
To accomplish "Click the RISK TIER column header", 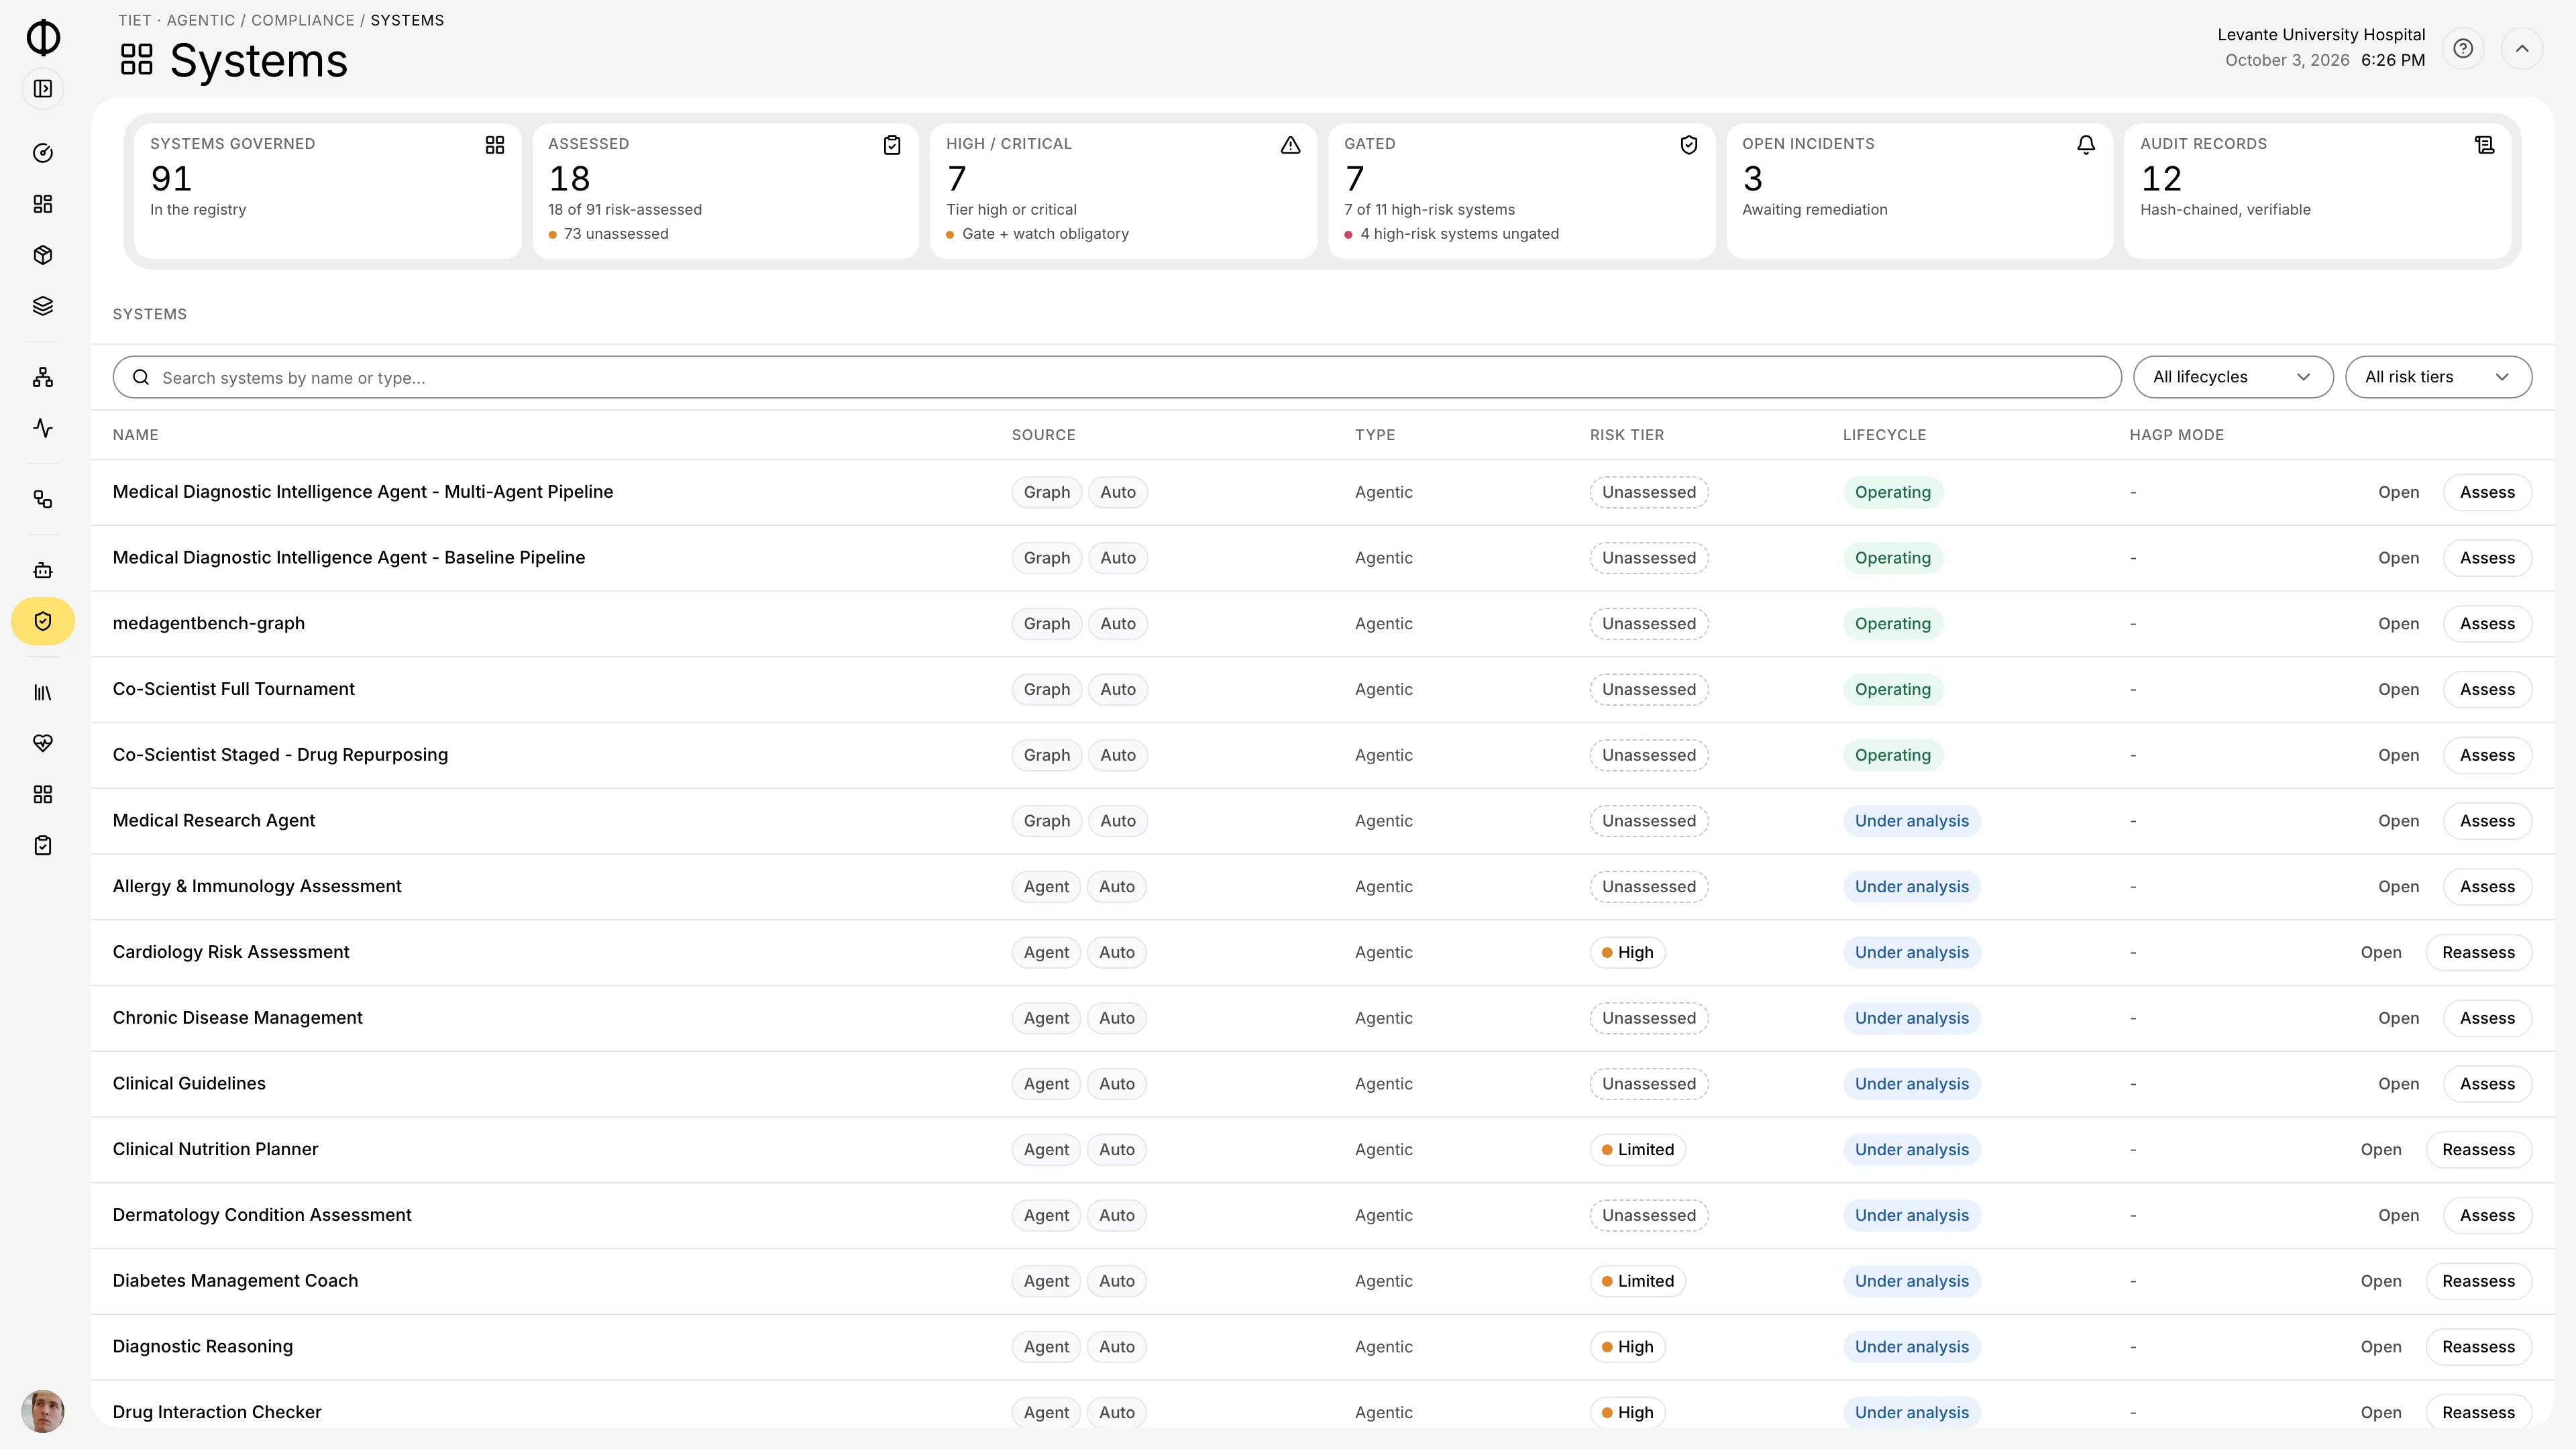I will pyautogui.click(x=1627, y=435).
